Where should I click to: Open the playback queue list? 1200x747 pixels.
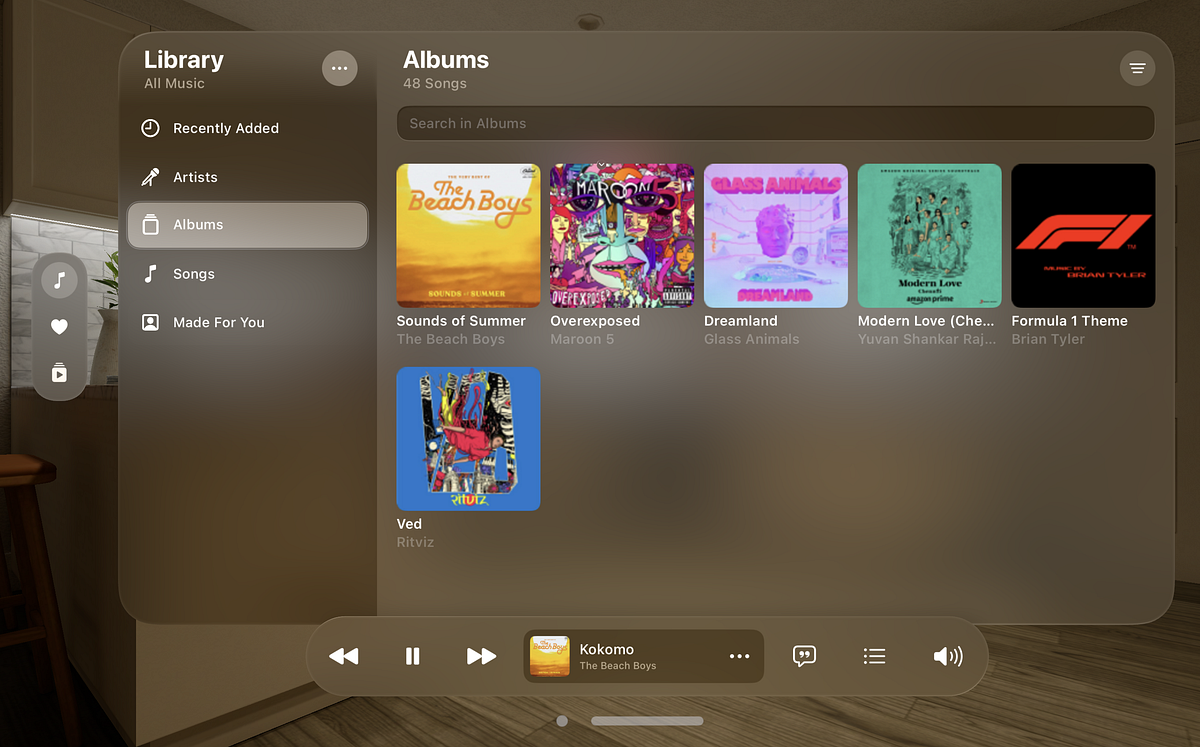[874, 656]
